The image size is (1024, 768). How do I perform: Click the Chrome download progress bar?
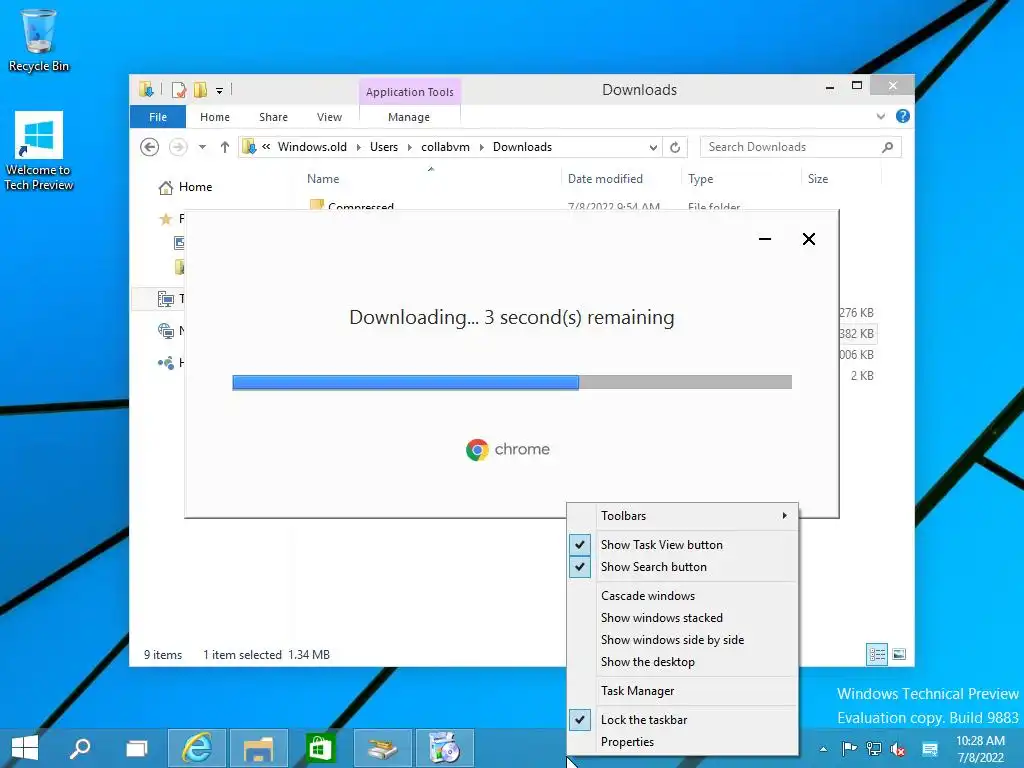point(512,382)
